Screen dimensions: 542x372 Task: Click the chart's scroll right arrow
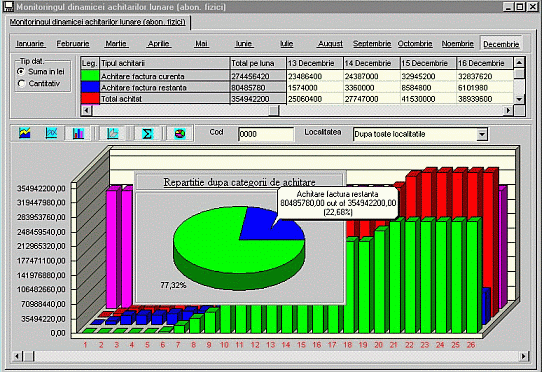tap(524, 356)
